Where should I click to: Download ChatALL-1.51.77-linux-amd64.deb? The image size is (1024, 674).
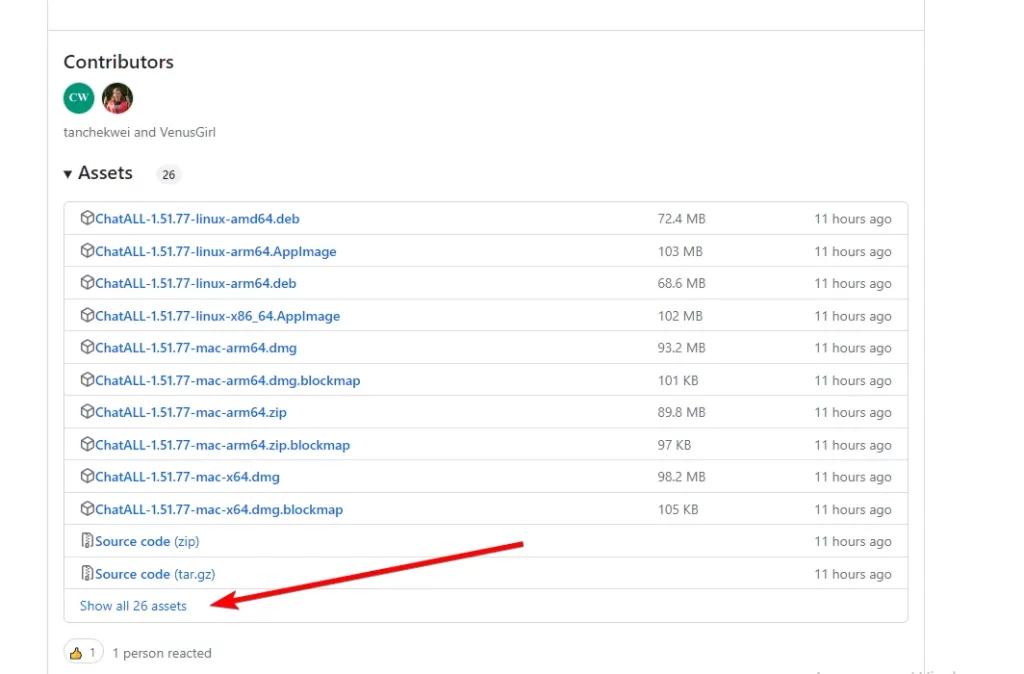(197, 219)
